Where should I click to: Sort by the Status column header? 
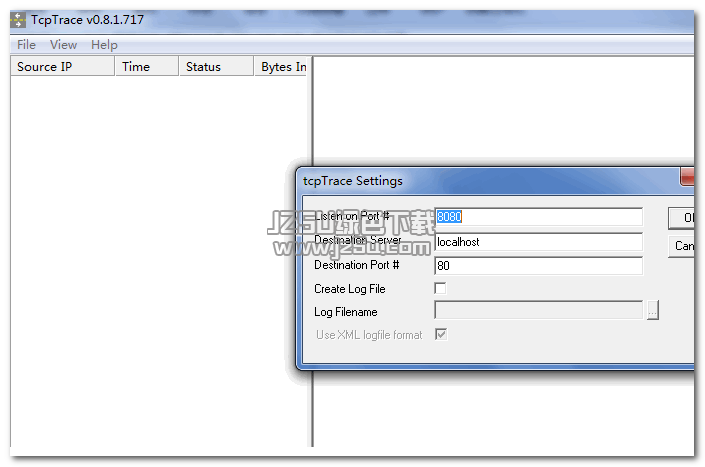pos(217,67)
